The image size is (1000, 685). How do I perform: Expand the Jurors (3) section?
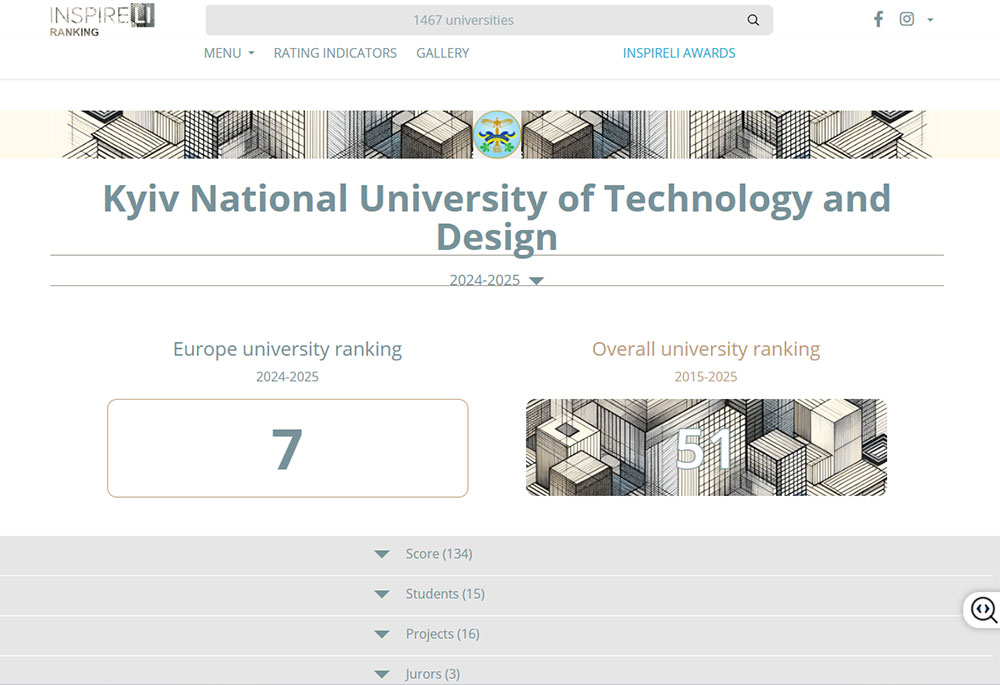point(432,673)
